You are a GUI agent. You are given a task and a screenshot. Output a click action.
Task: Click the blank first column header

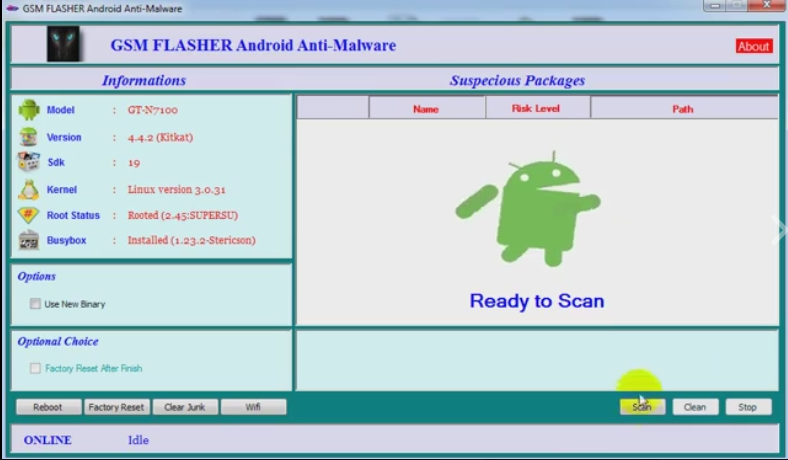[333, 108]
